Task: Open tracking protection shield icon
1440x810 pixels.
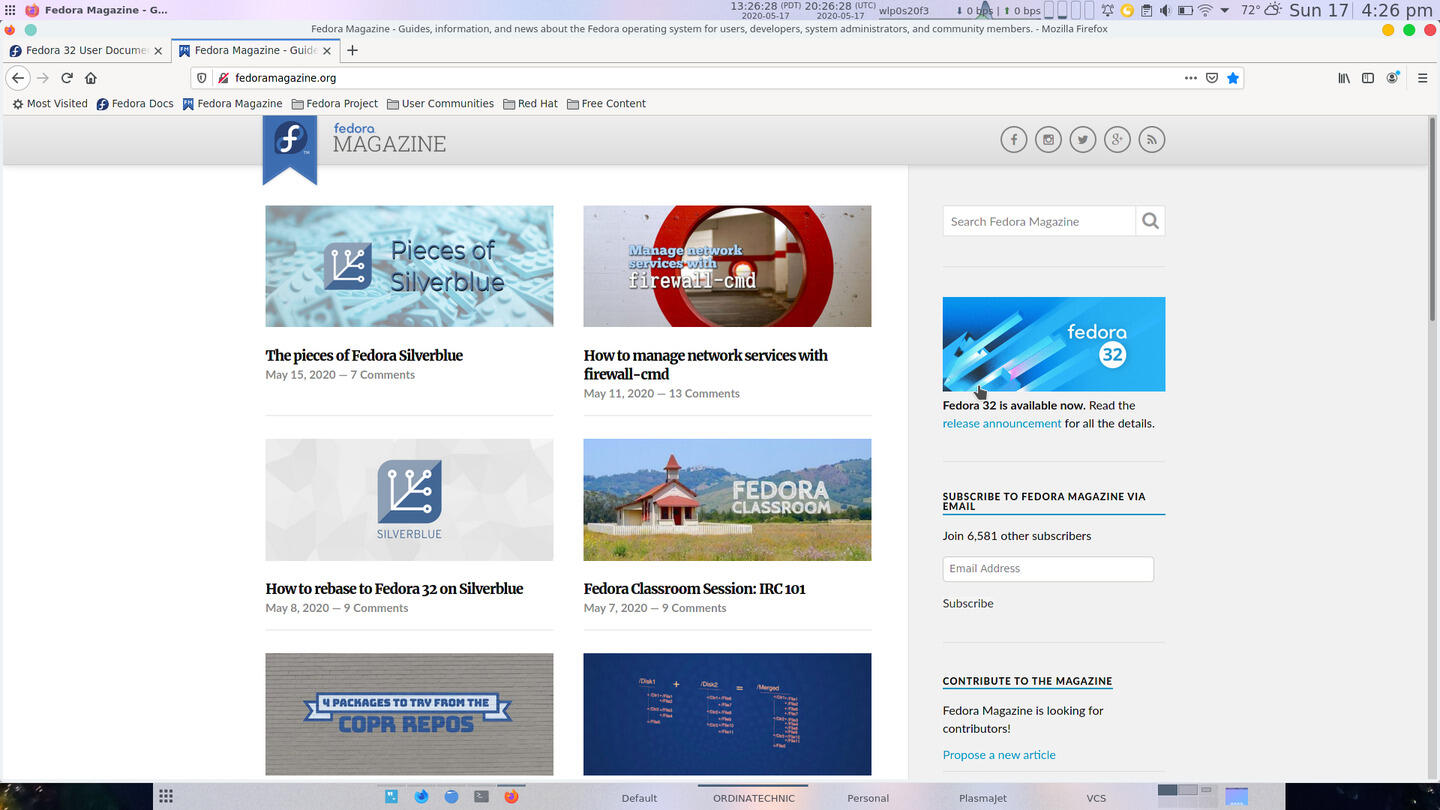Action: pyautogui.click(x=201, y=78)
